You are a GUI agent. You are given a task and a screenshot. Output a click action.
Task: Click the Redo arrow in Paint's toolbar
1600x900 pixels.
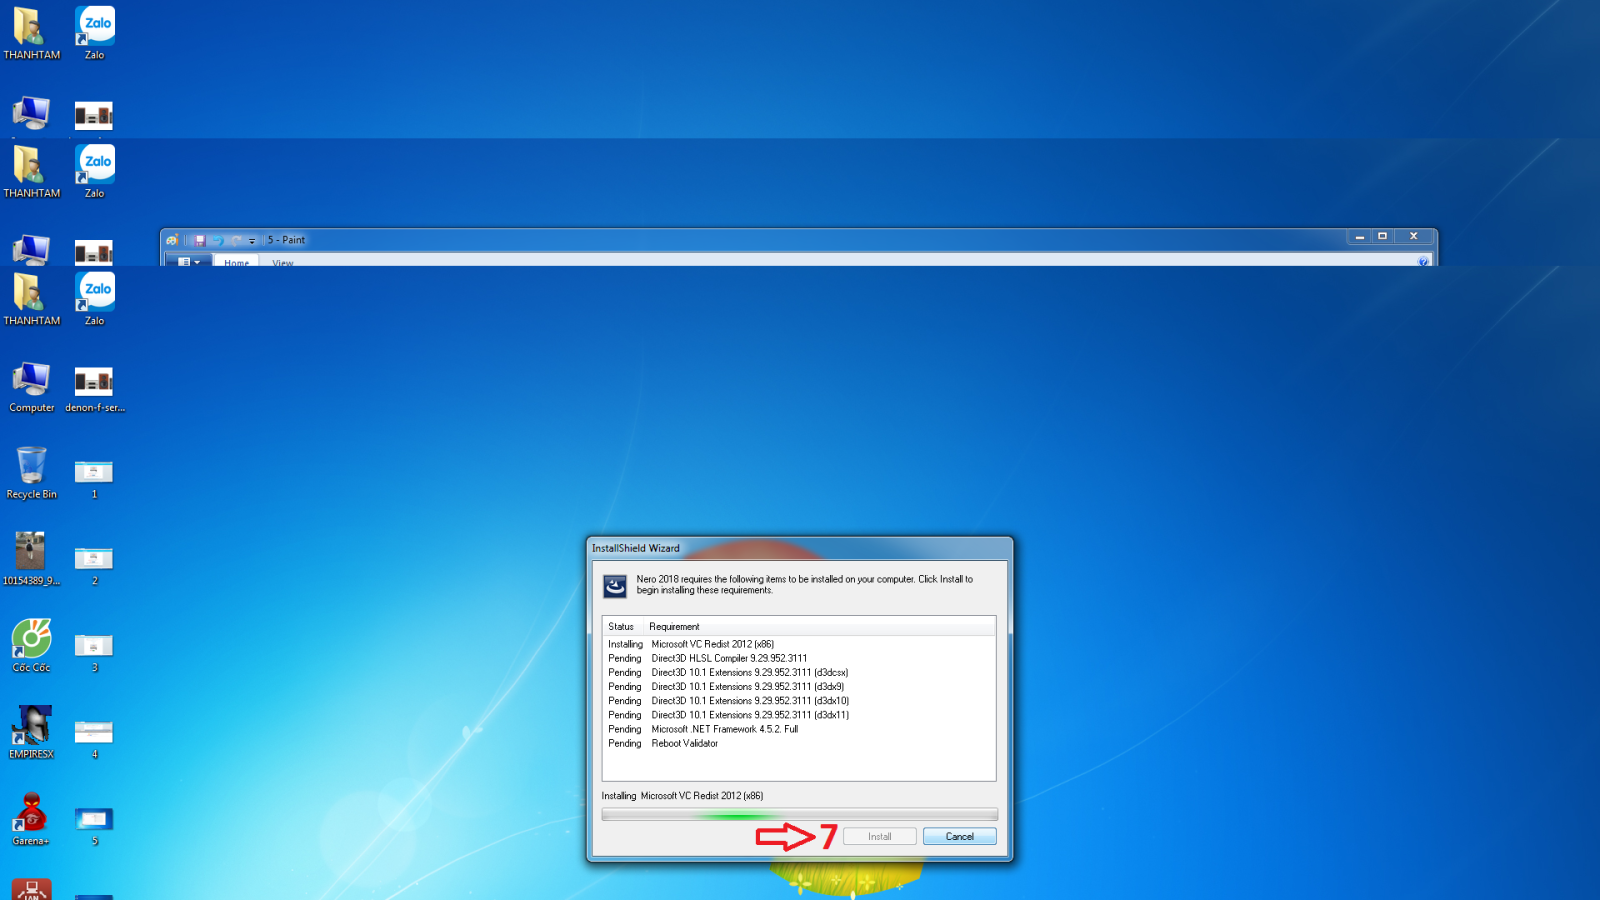[236, 240]
